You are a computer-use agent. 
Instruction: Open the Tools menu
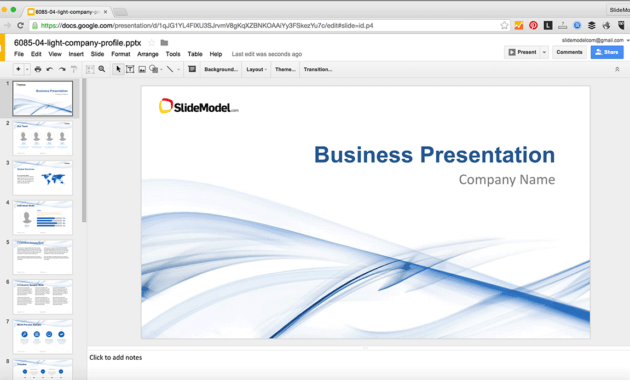(x=173, y=54)
